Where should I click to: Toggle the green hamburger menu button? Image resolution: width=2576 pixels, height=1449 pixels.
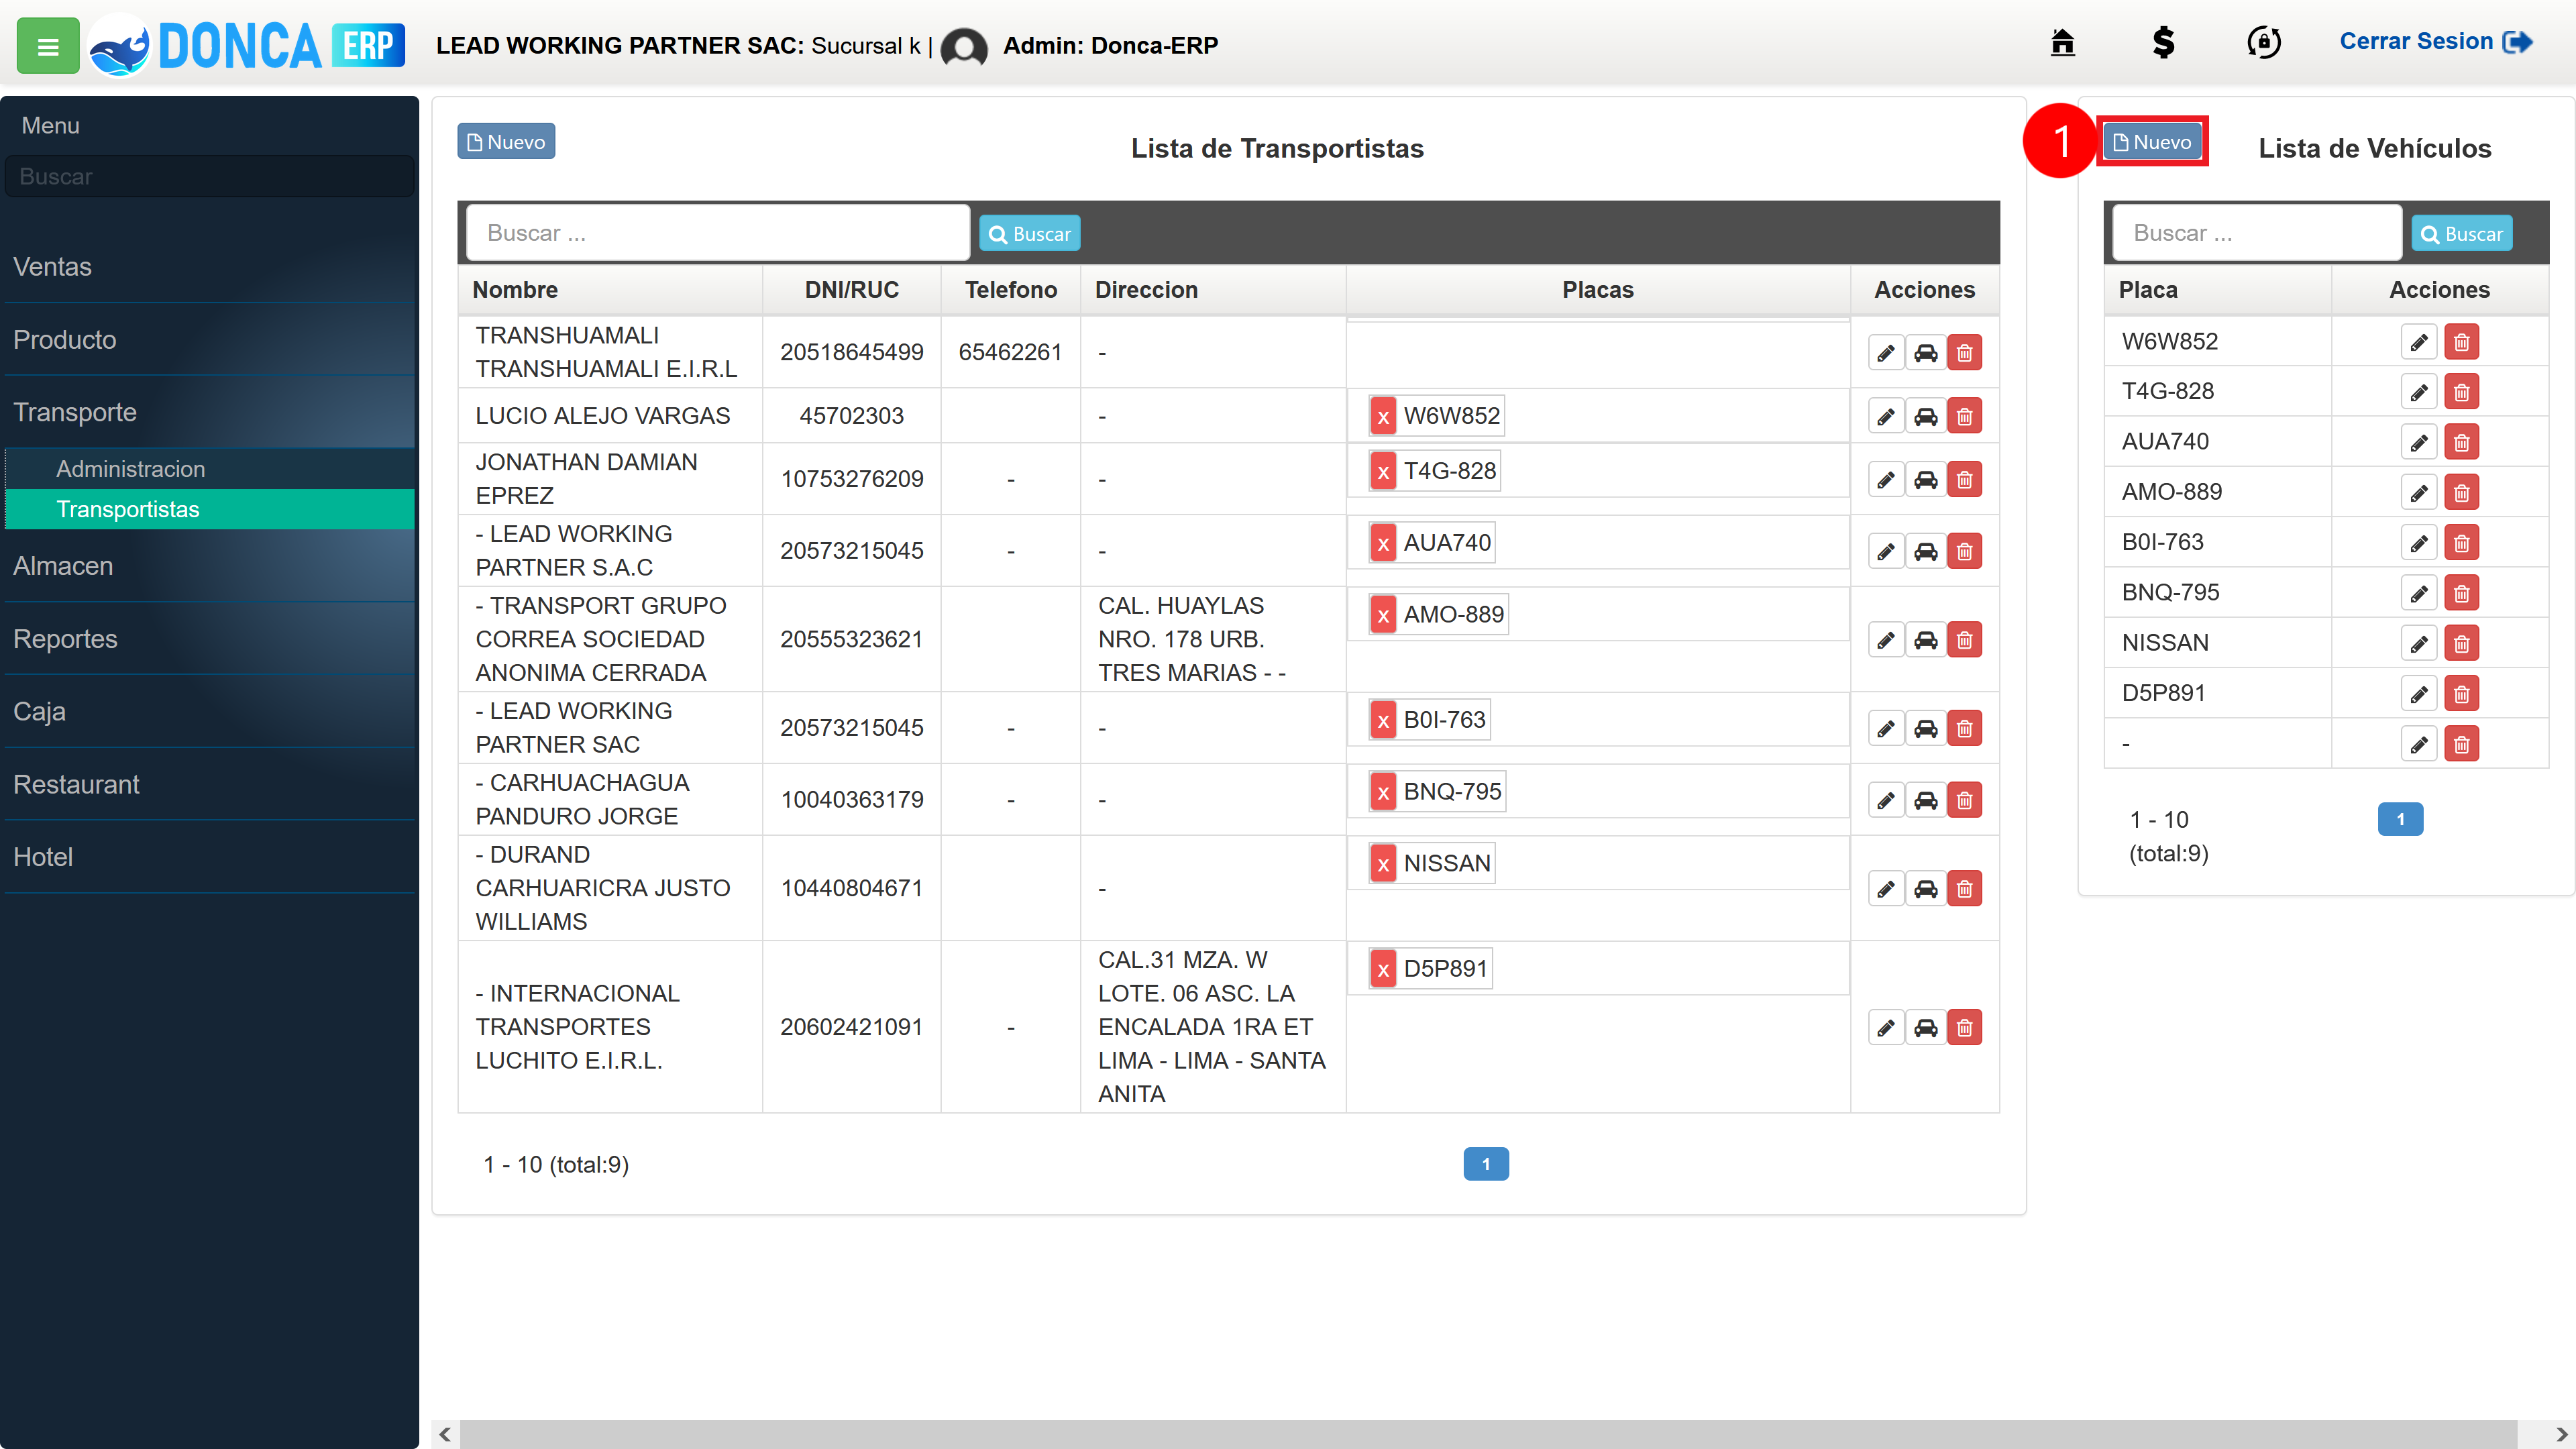pyautogui.click(x=47, y=46)
